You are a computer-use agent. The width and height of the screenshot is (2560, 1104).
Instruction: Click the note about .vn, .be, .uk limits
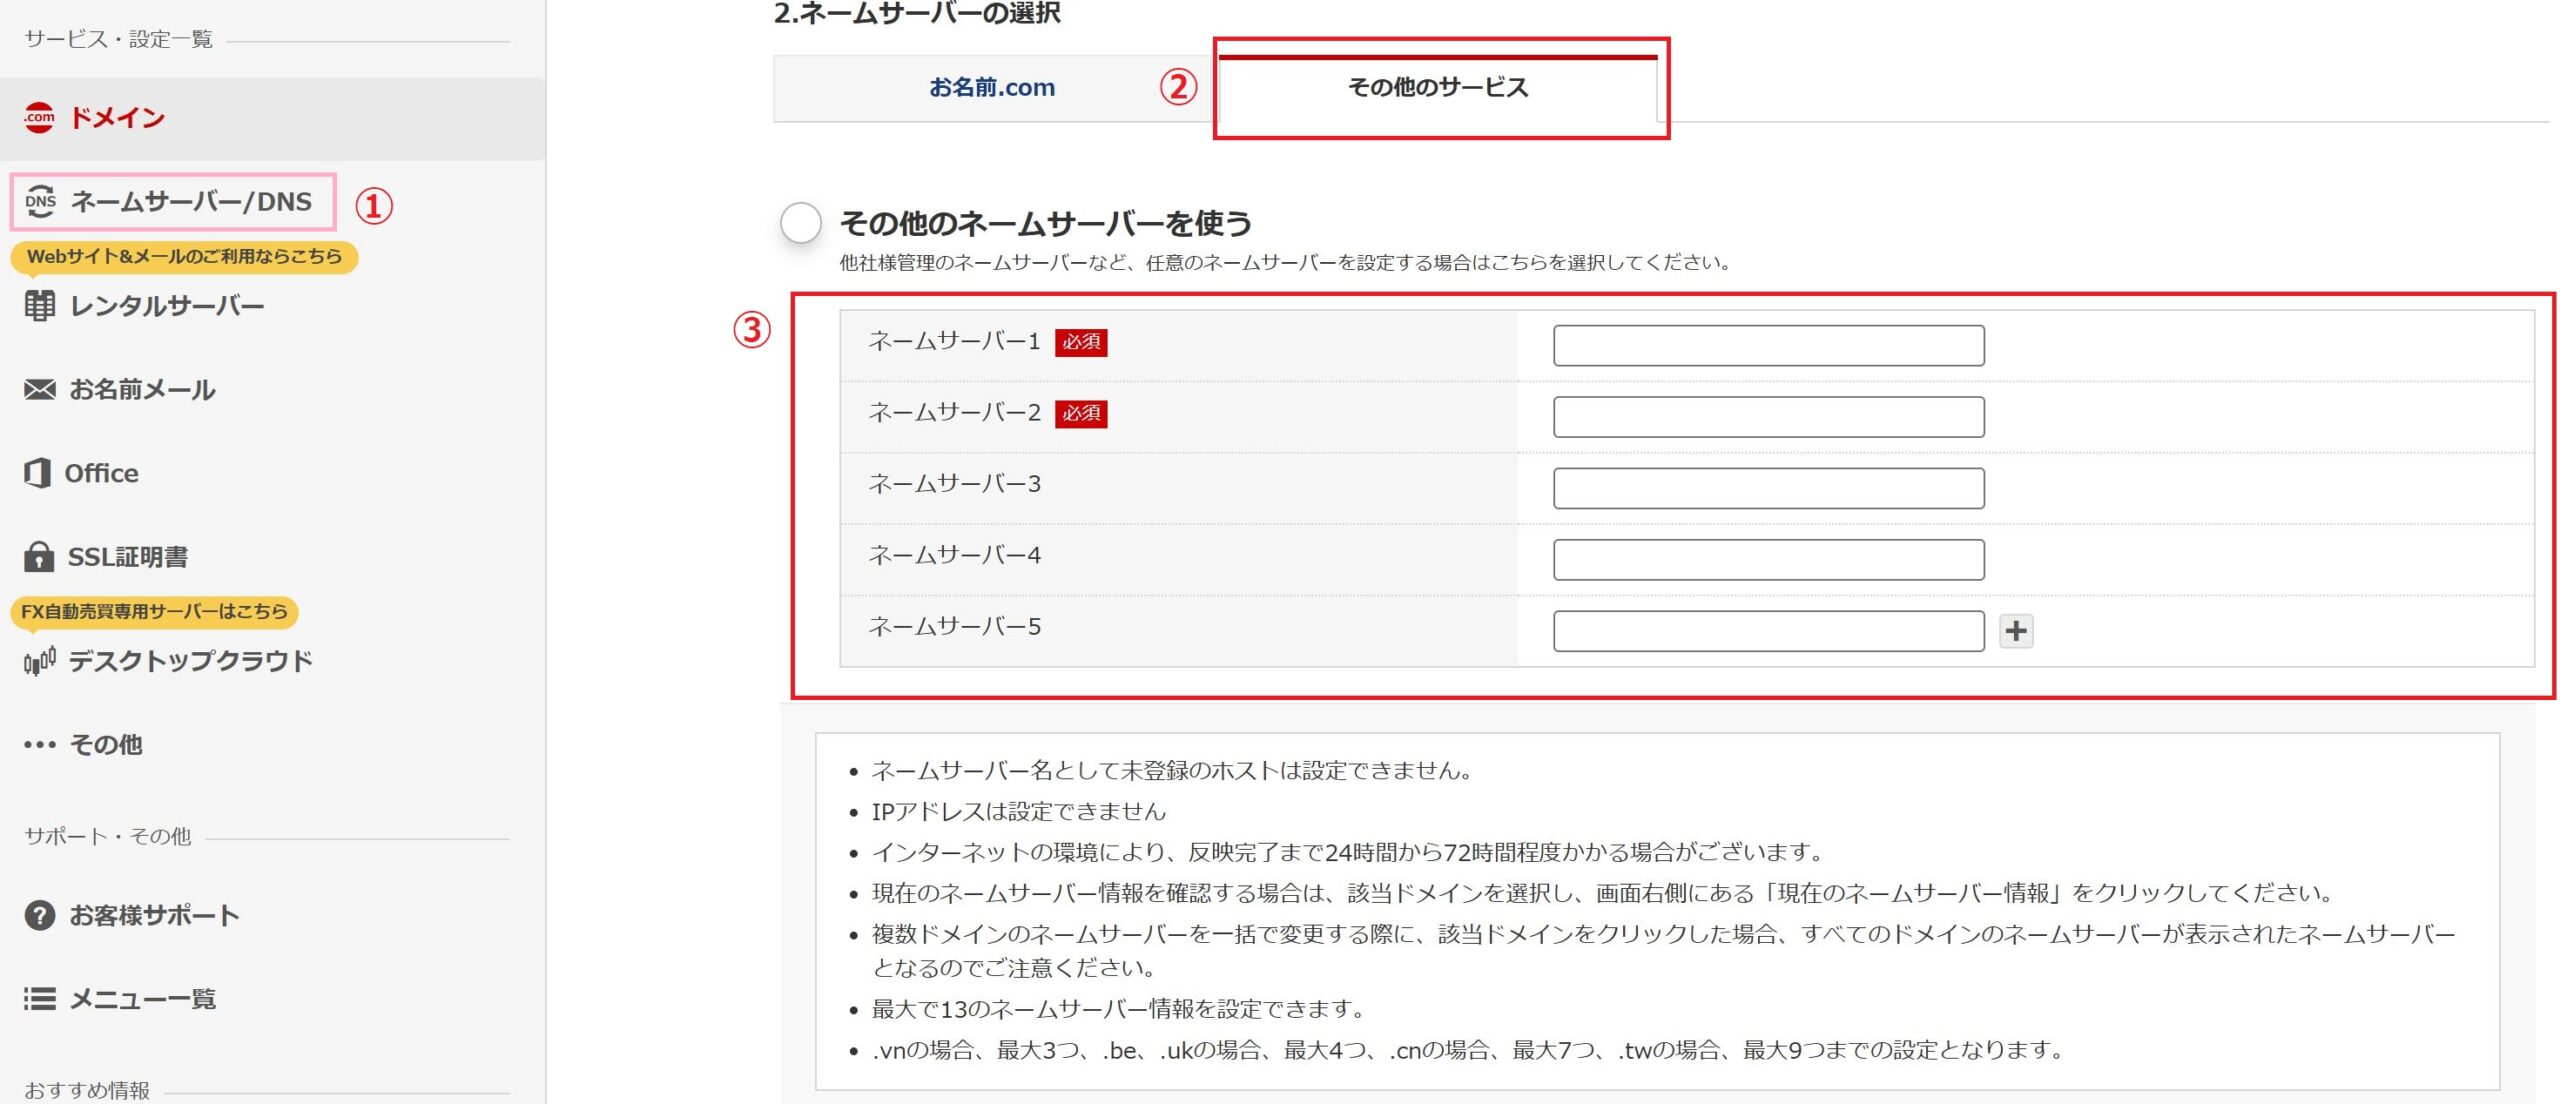coord(1467,1050)
